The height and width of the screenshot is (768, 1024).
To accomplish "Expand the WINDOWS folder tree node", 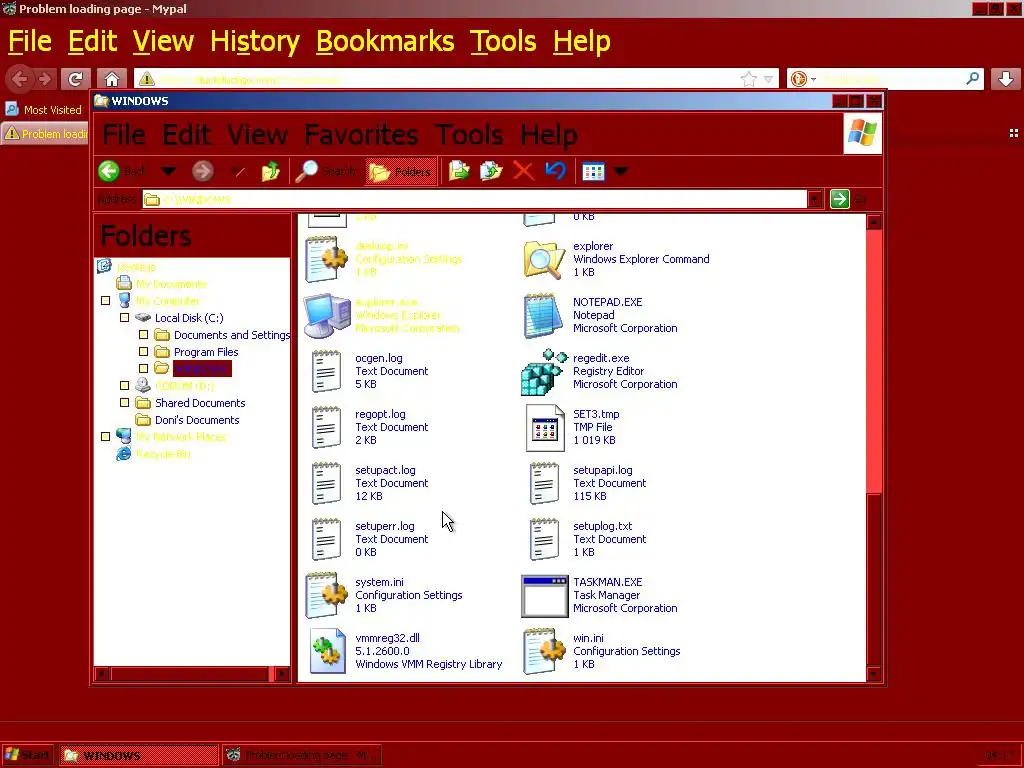I will pos(144,369).
